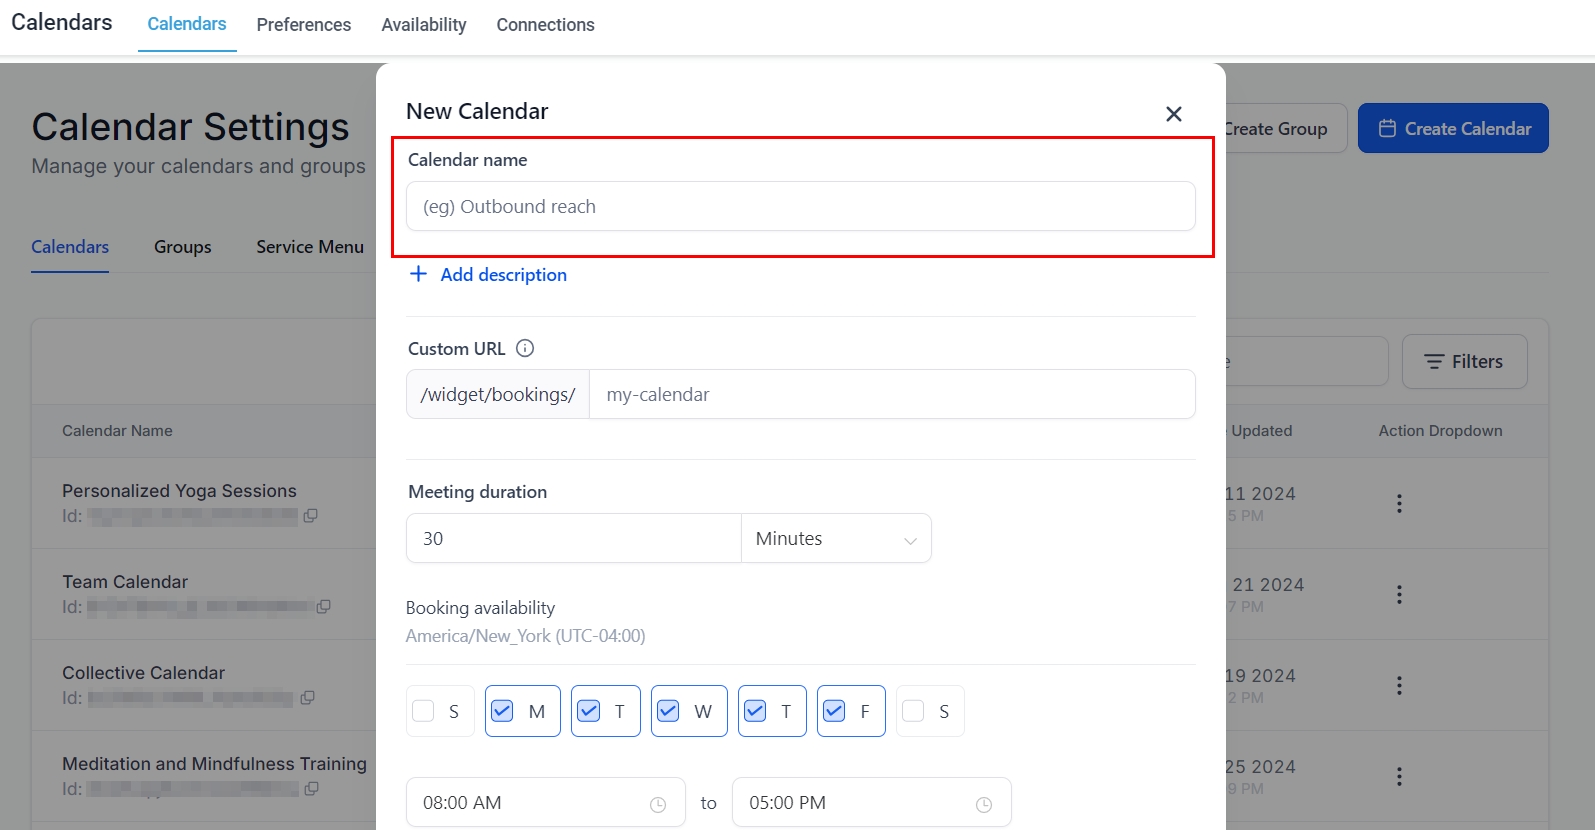Switch to the Preferences tab

[x=304, y=25]
